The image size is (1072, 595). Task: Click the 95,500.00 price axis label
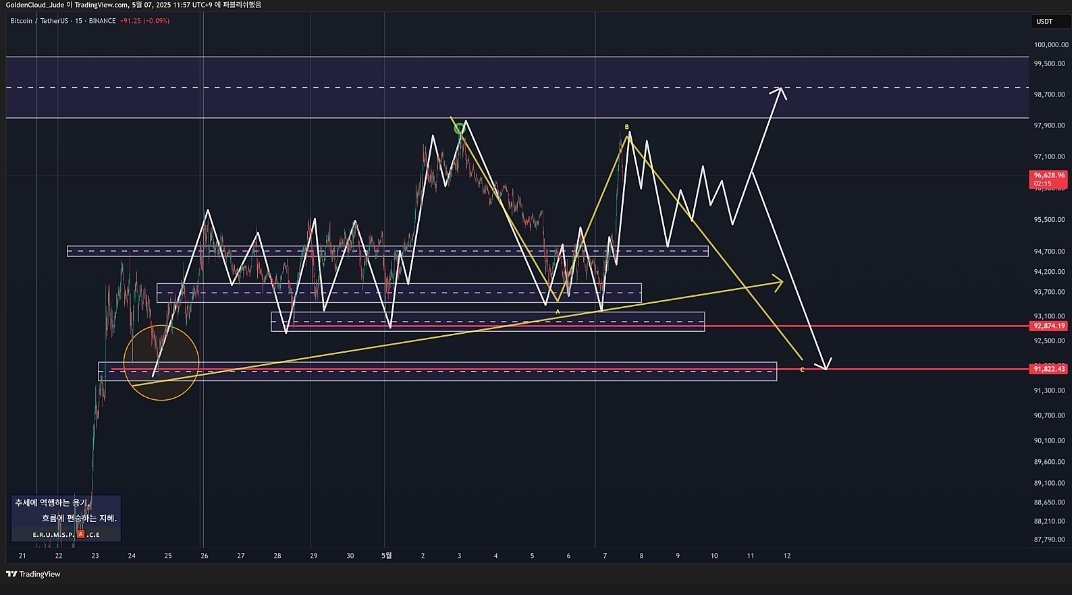(1049, 220)
